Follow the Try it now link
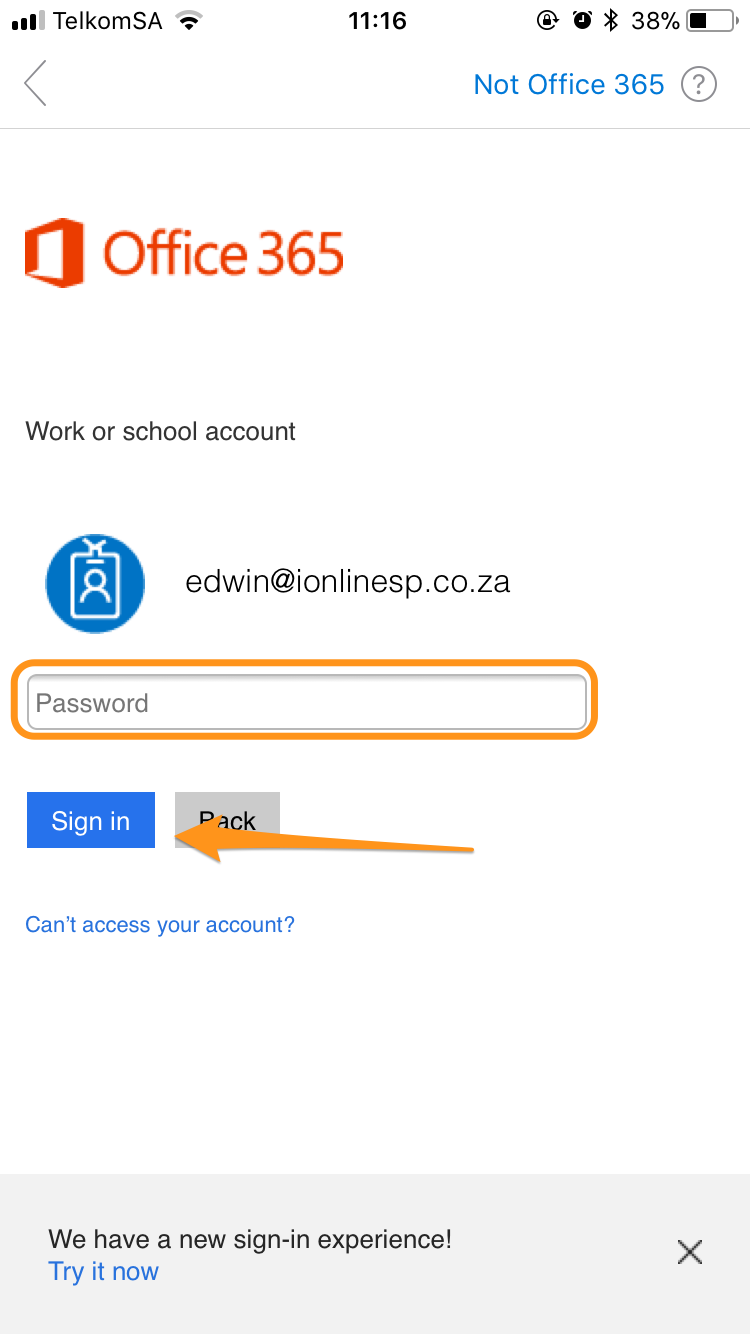Screen dimensions: 750x1334 pos(103,1271)
